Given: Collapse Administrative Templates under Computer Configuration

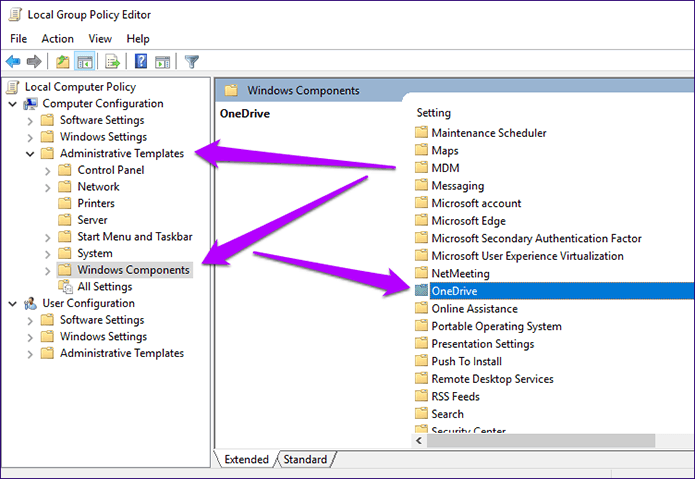Looking at the screenshot, I should tap(30, 154).
